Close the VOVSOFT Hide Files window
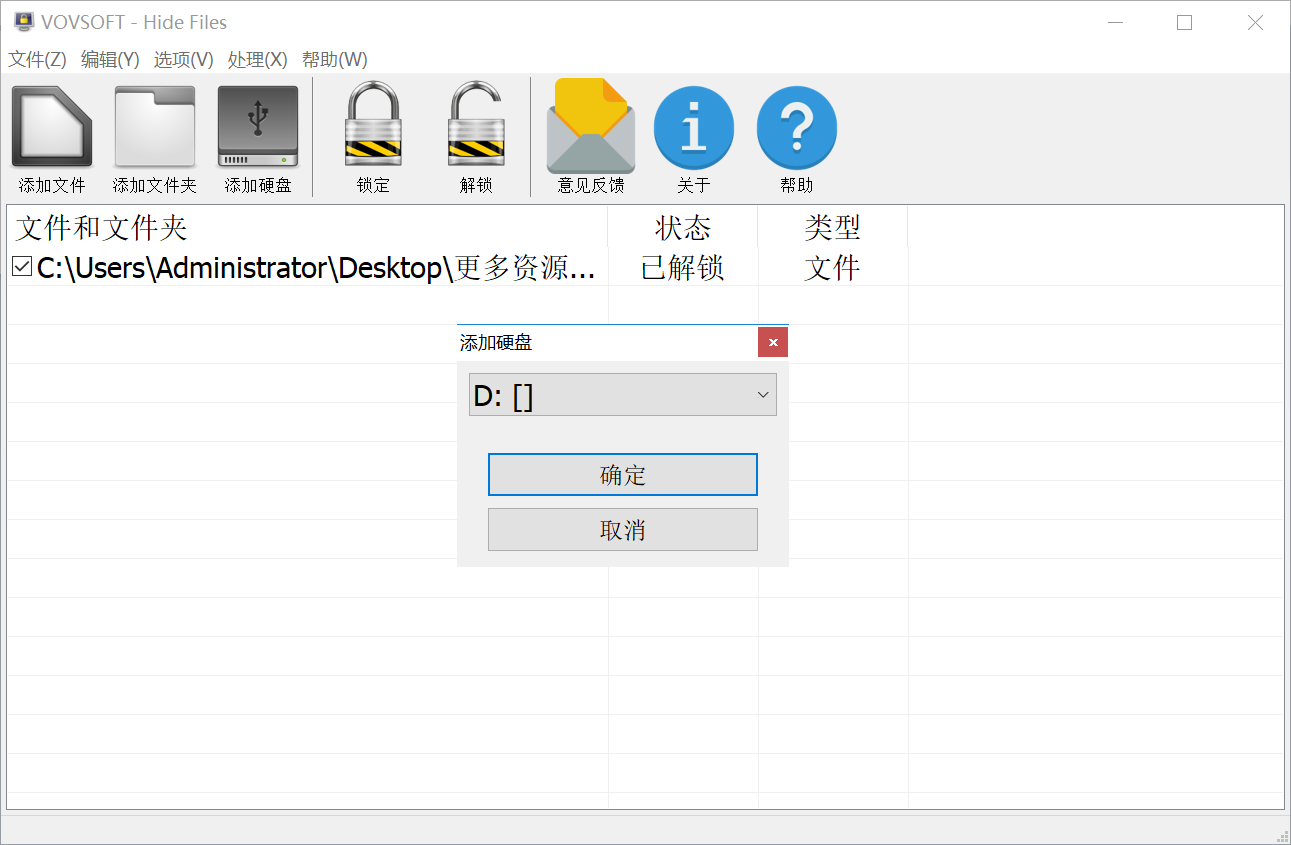Screen dimensions: 1291x845 point(1255,22)
